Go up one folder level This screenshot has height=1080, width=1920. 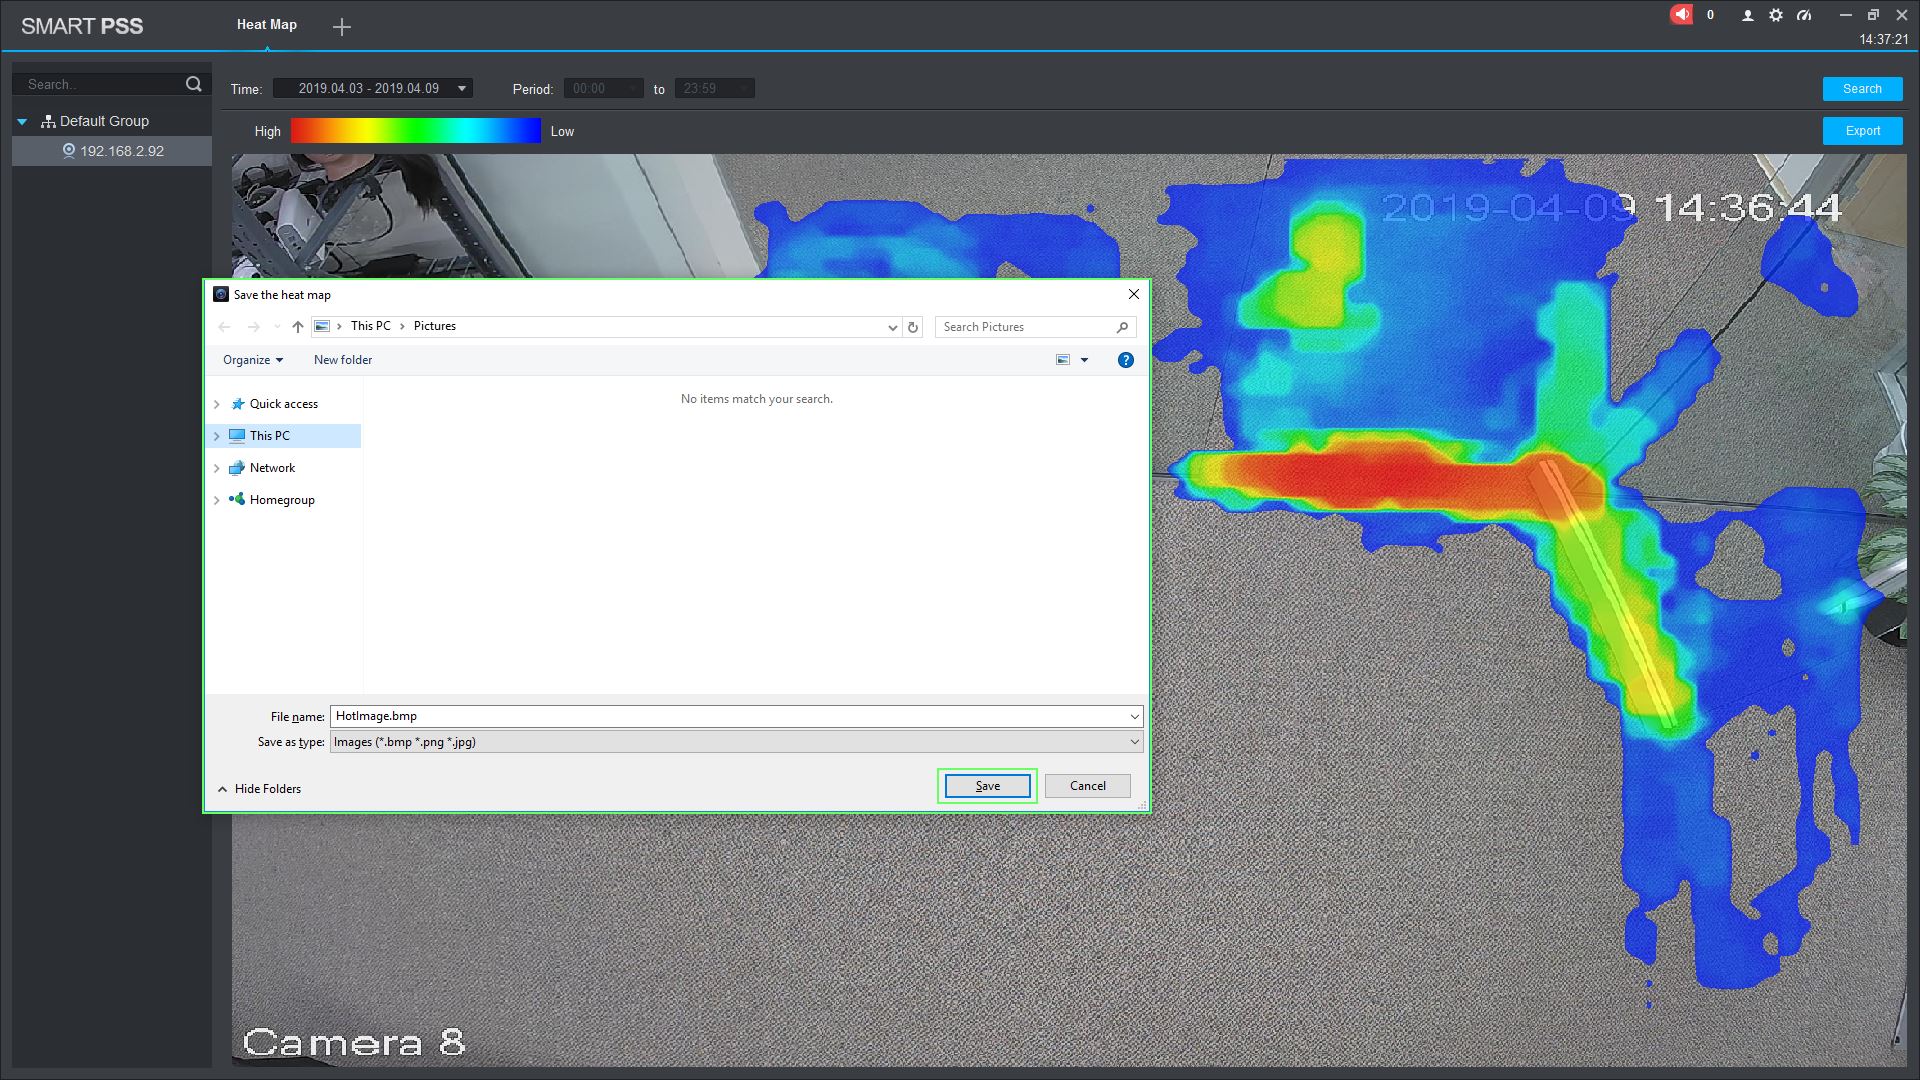point(297,327)
